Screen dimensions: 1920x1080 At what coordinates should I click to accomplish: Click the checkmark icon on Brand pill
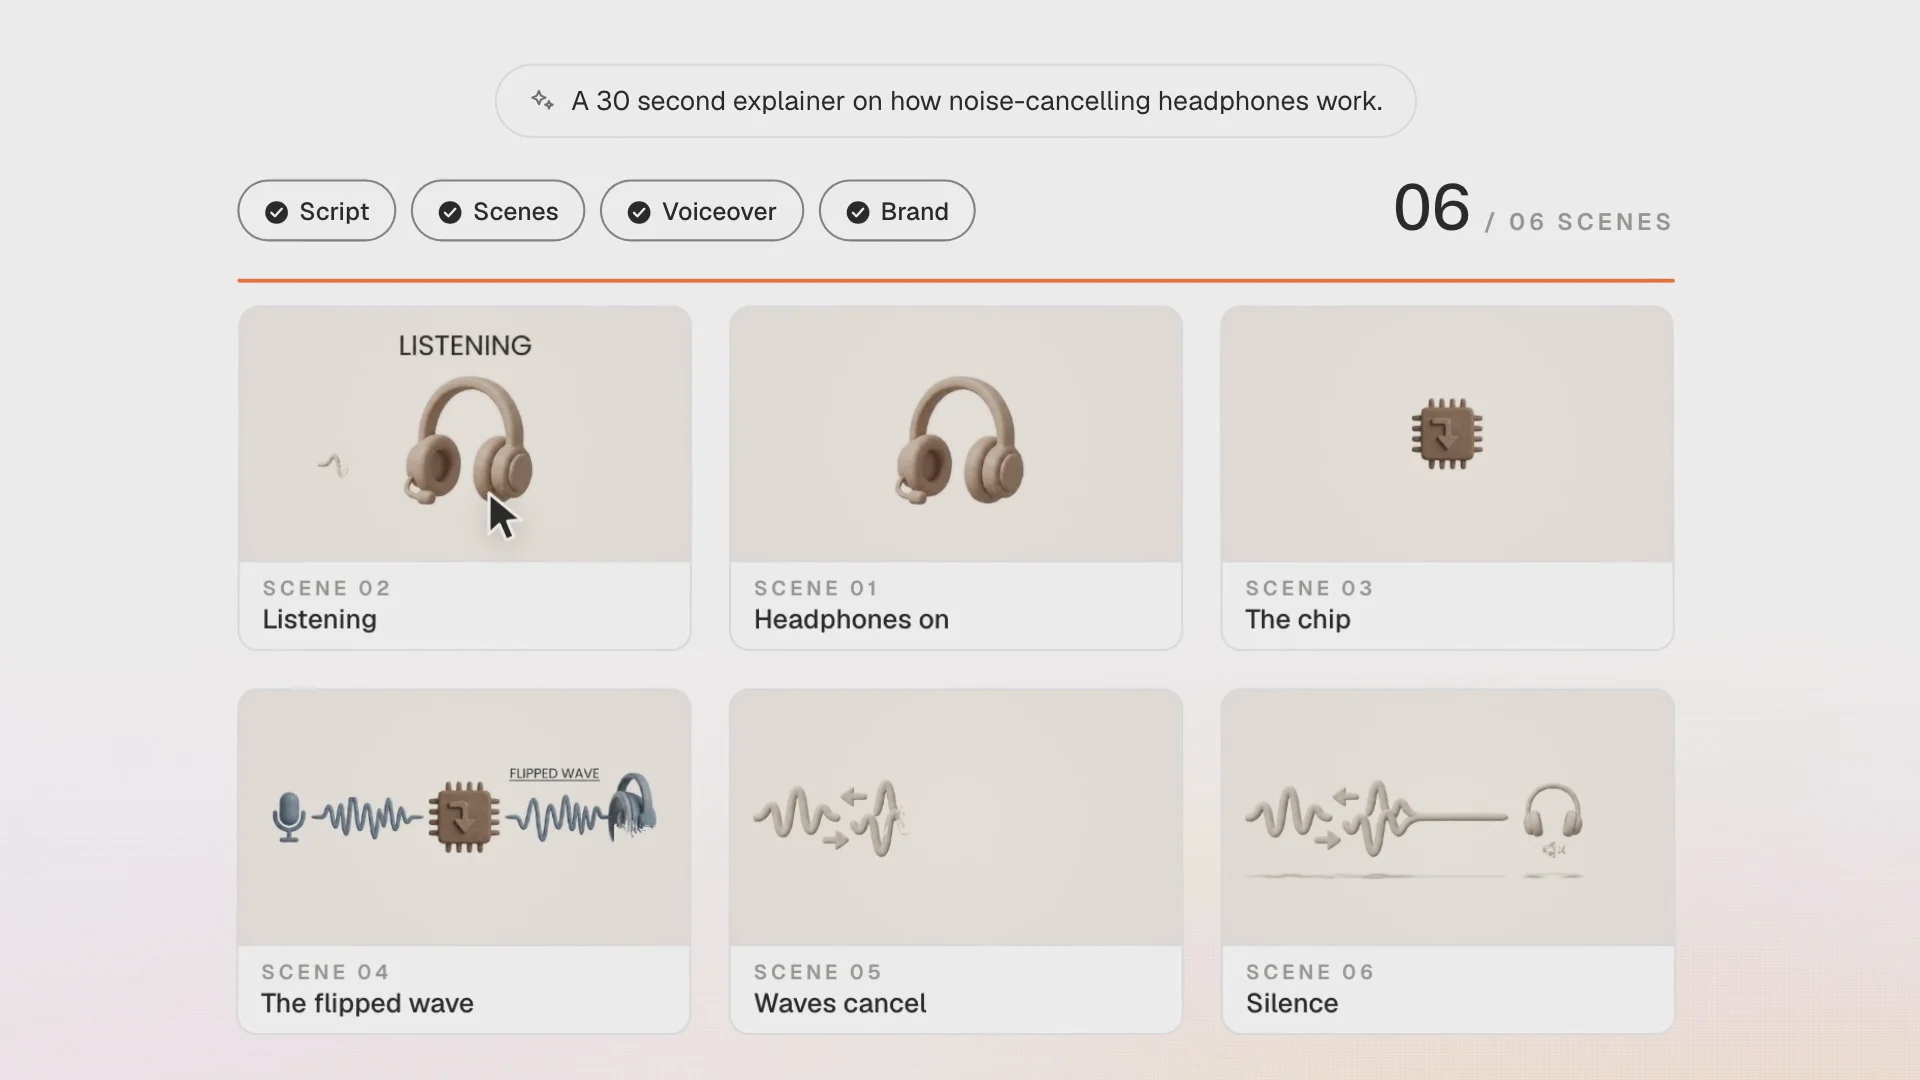click(858, 212)
